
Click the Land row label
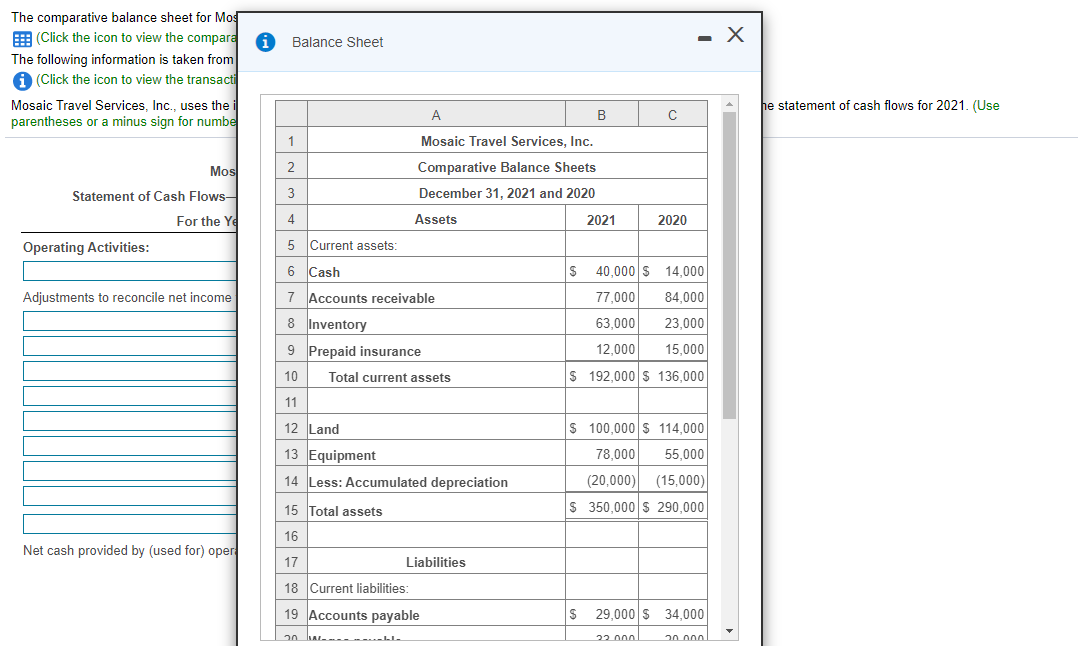point(324,429)
